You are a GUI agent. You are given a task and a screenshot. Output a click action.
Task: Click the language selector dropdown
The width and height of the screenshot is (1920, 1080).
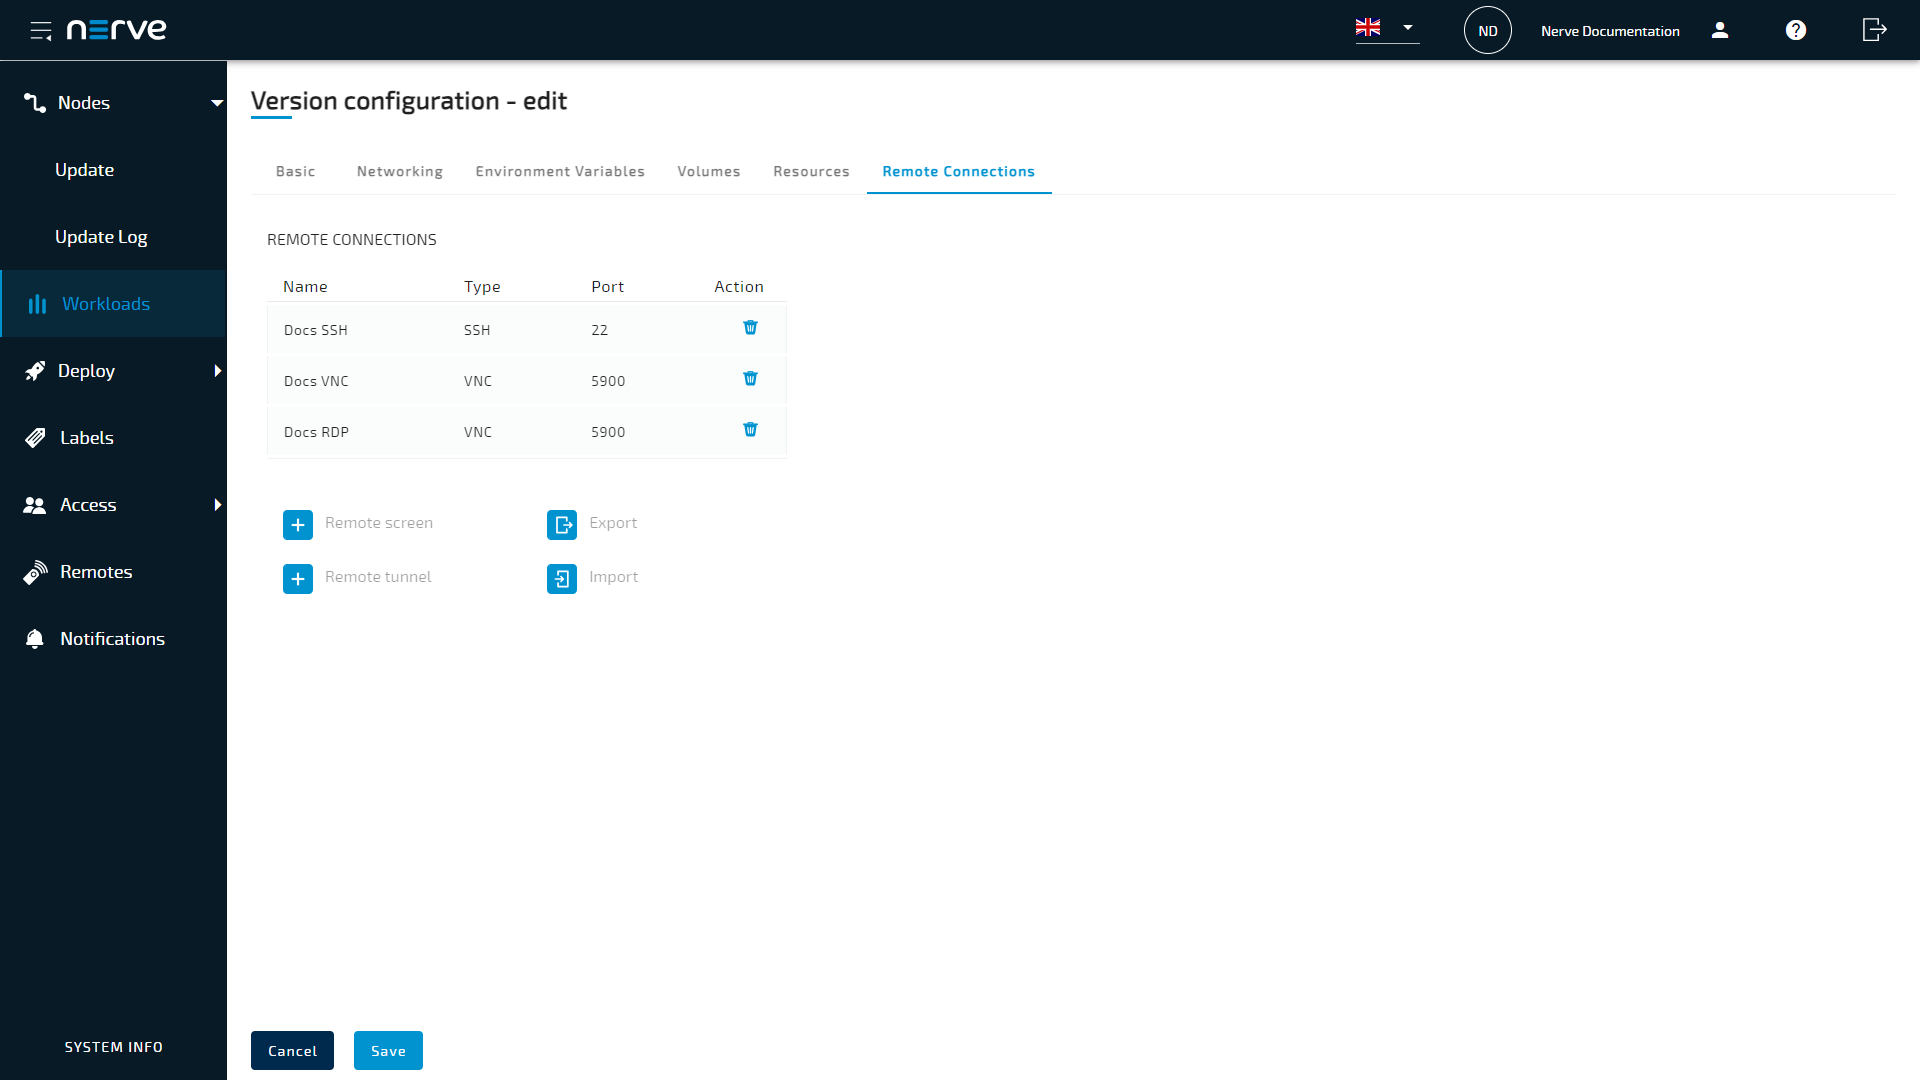1386,29
